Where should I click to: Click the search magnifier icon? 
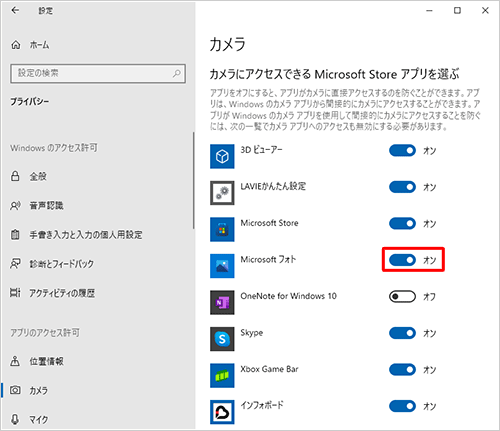[177, 73]
